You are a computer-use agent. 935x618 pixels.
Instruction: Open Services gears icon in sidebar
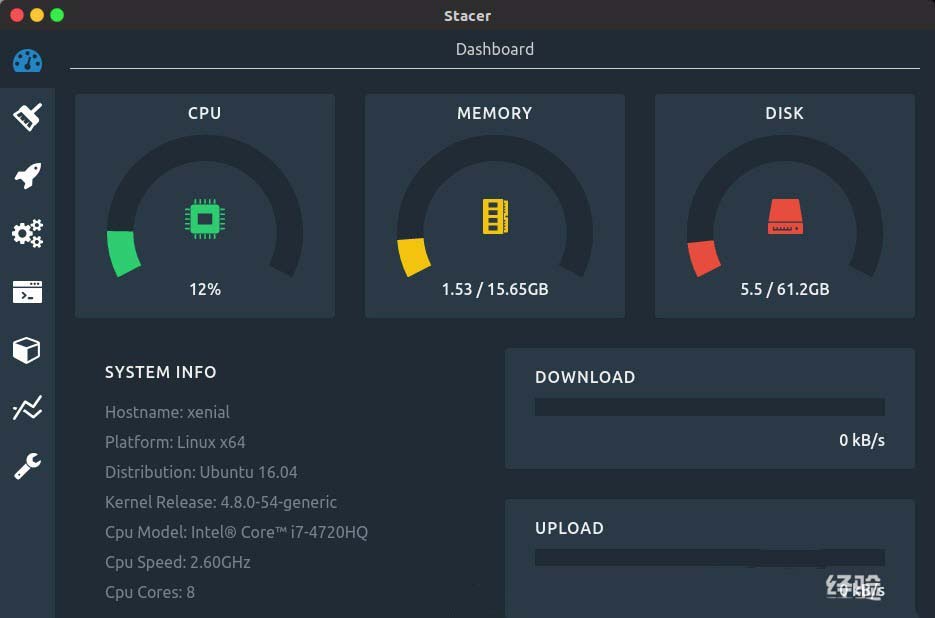pos(27,234)
